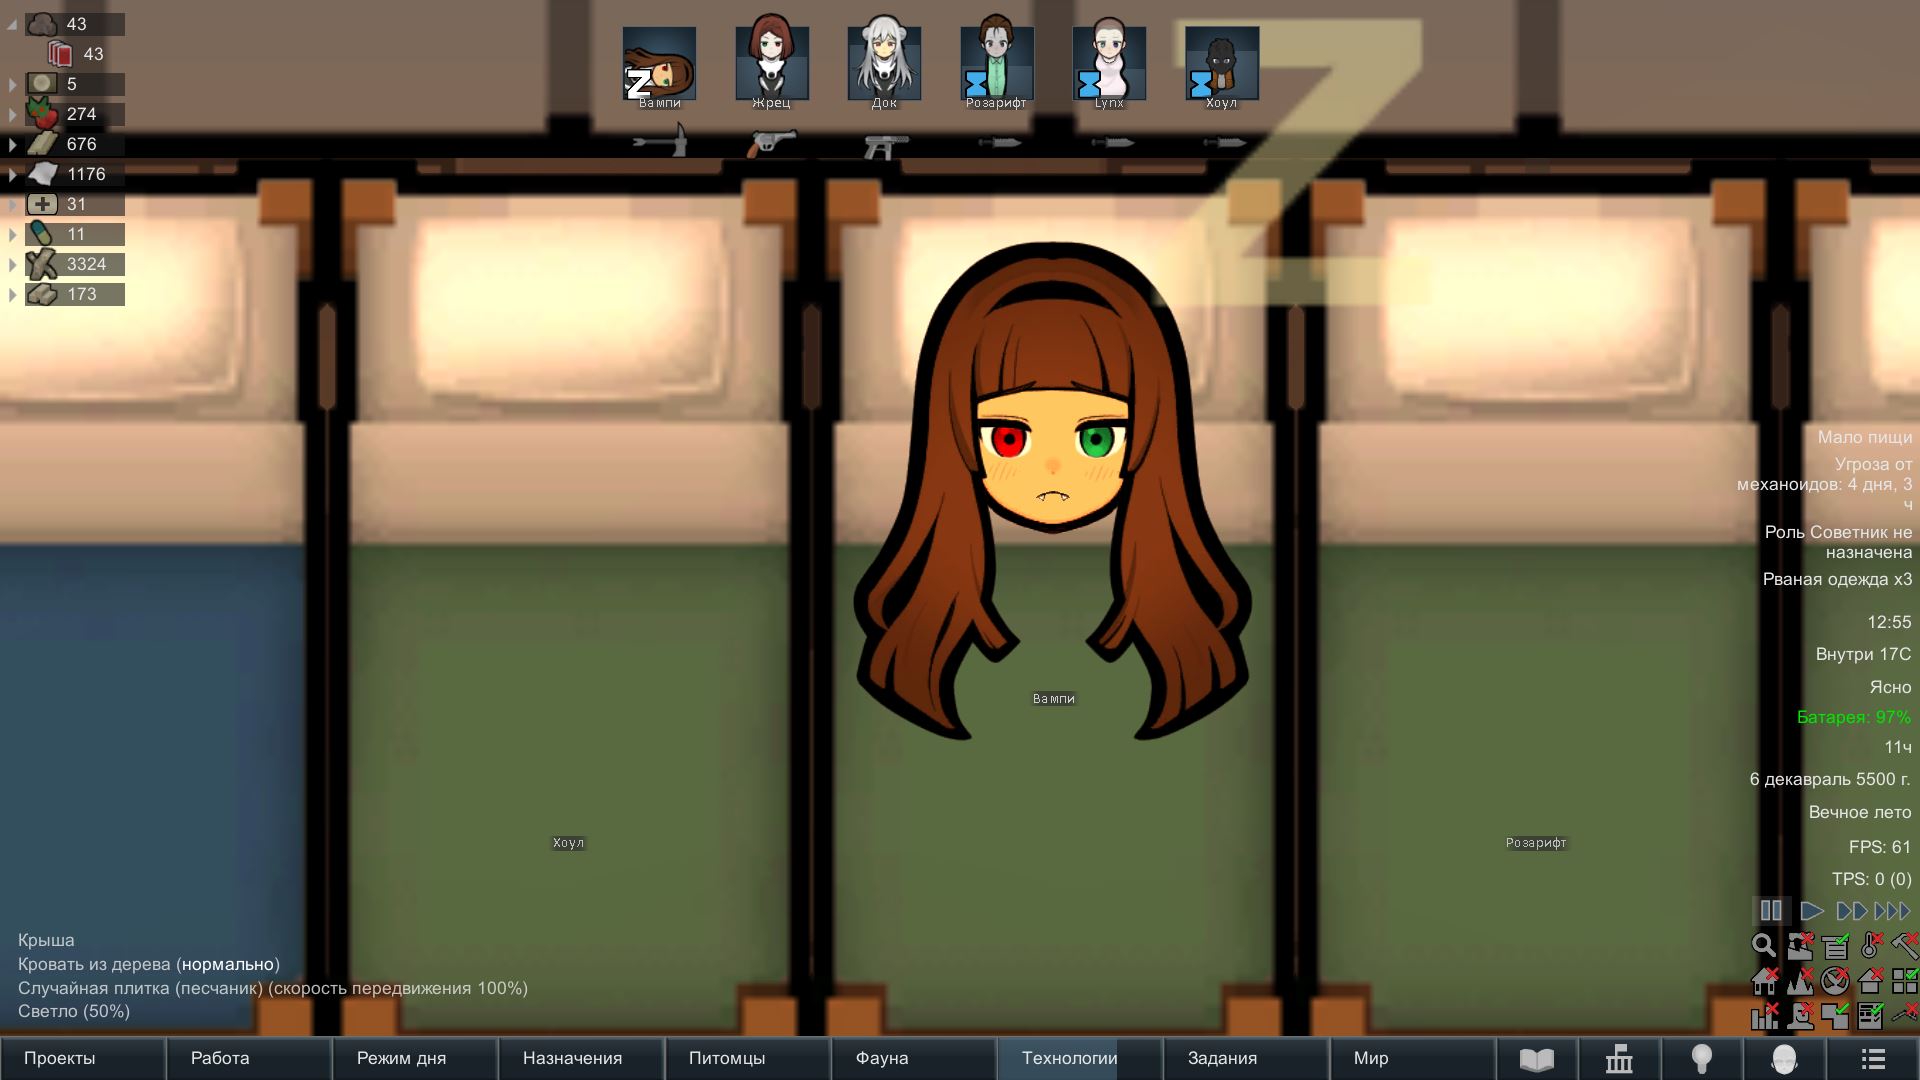Open the main menu list icon
The image size is (1920, 1080).
click(x=1872, y=1059)
